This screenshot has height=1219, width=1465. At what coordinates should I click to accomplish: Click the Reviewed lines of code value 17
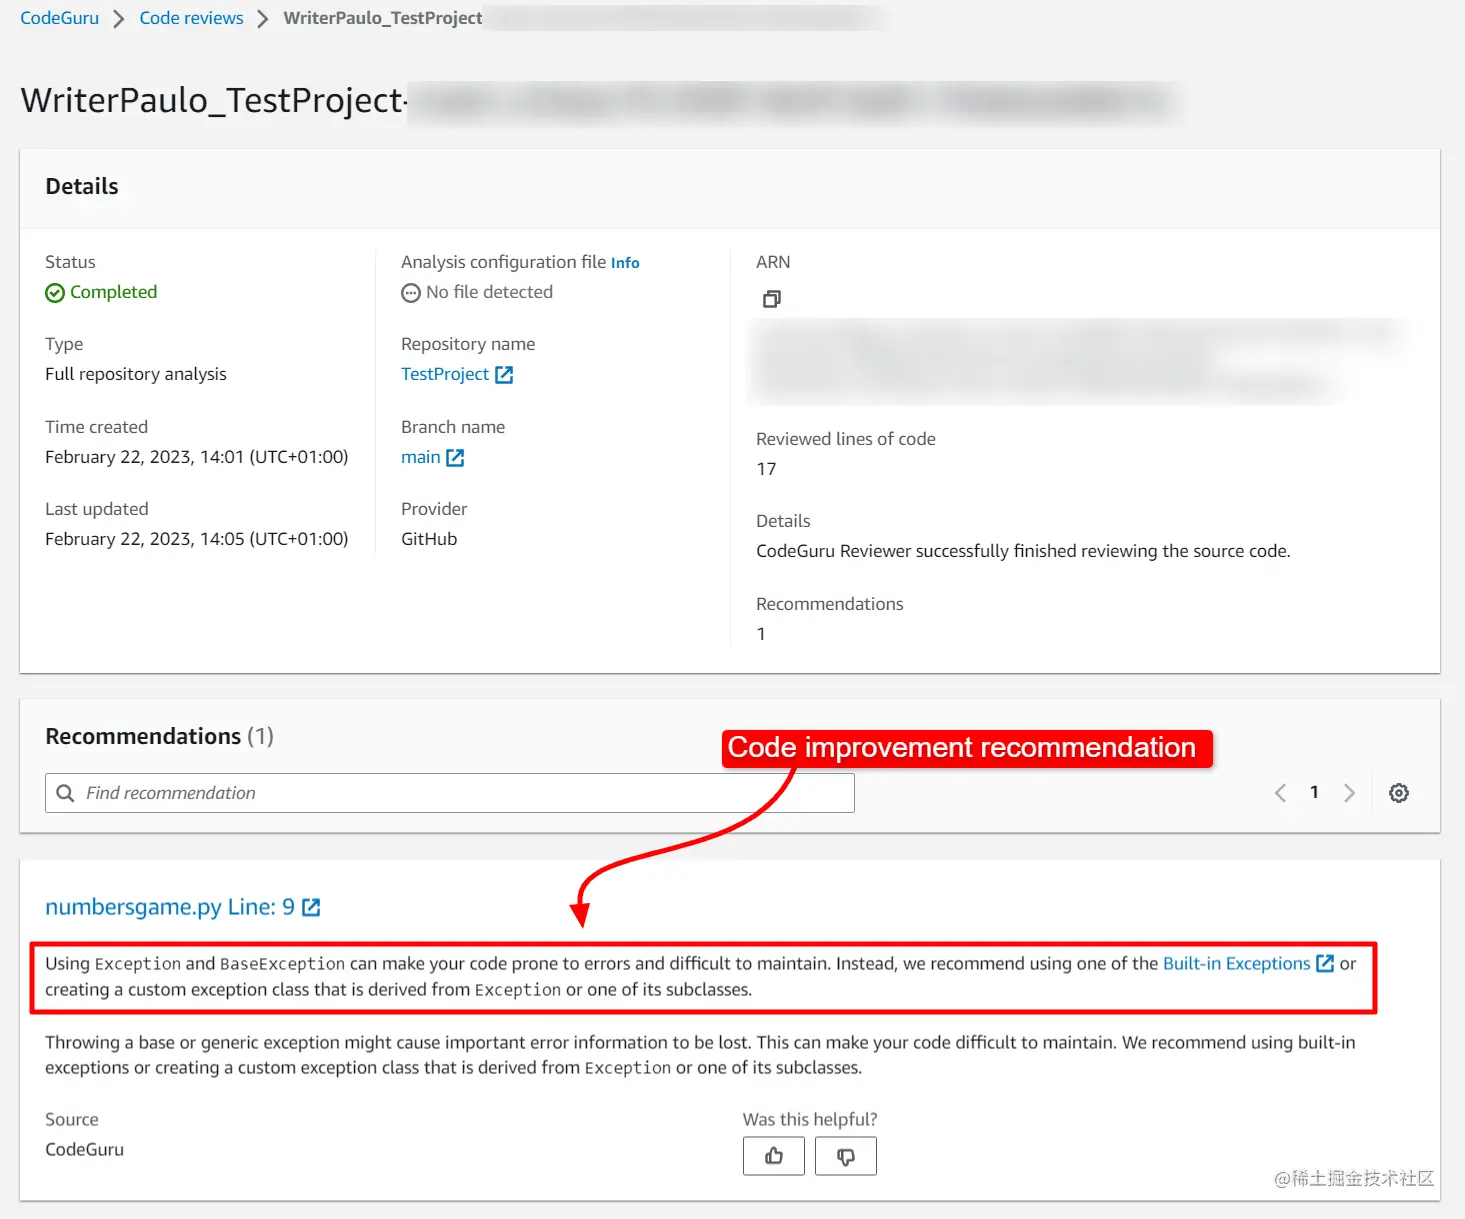(766, 469)
